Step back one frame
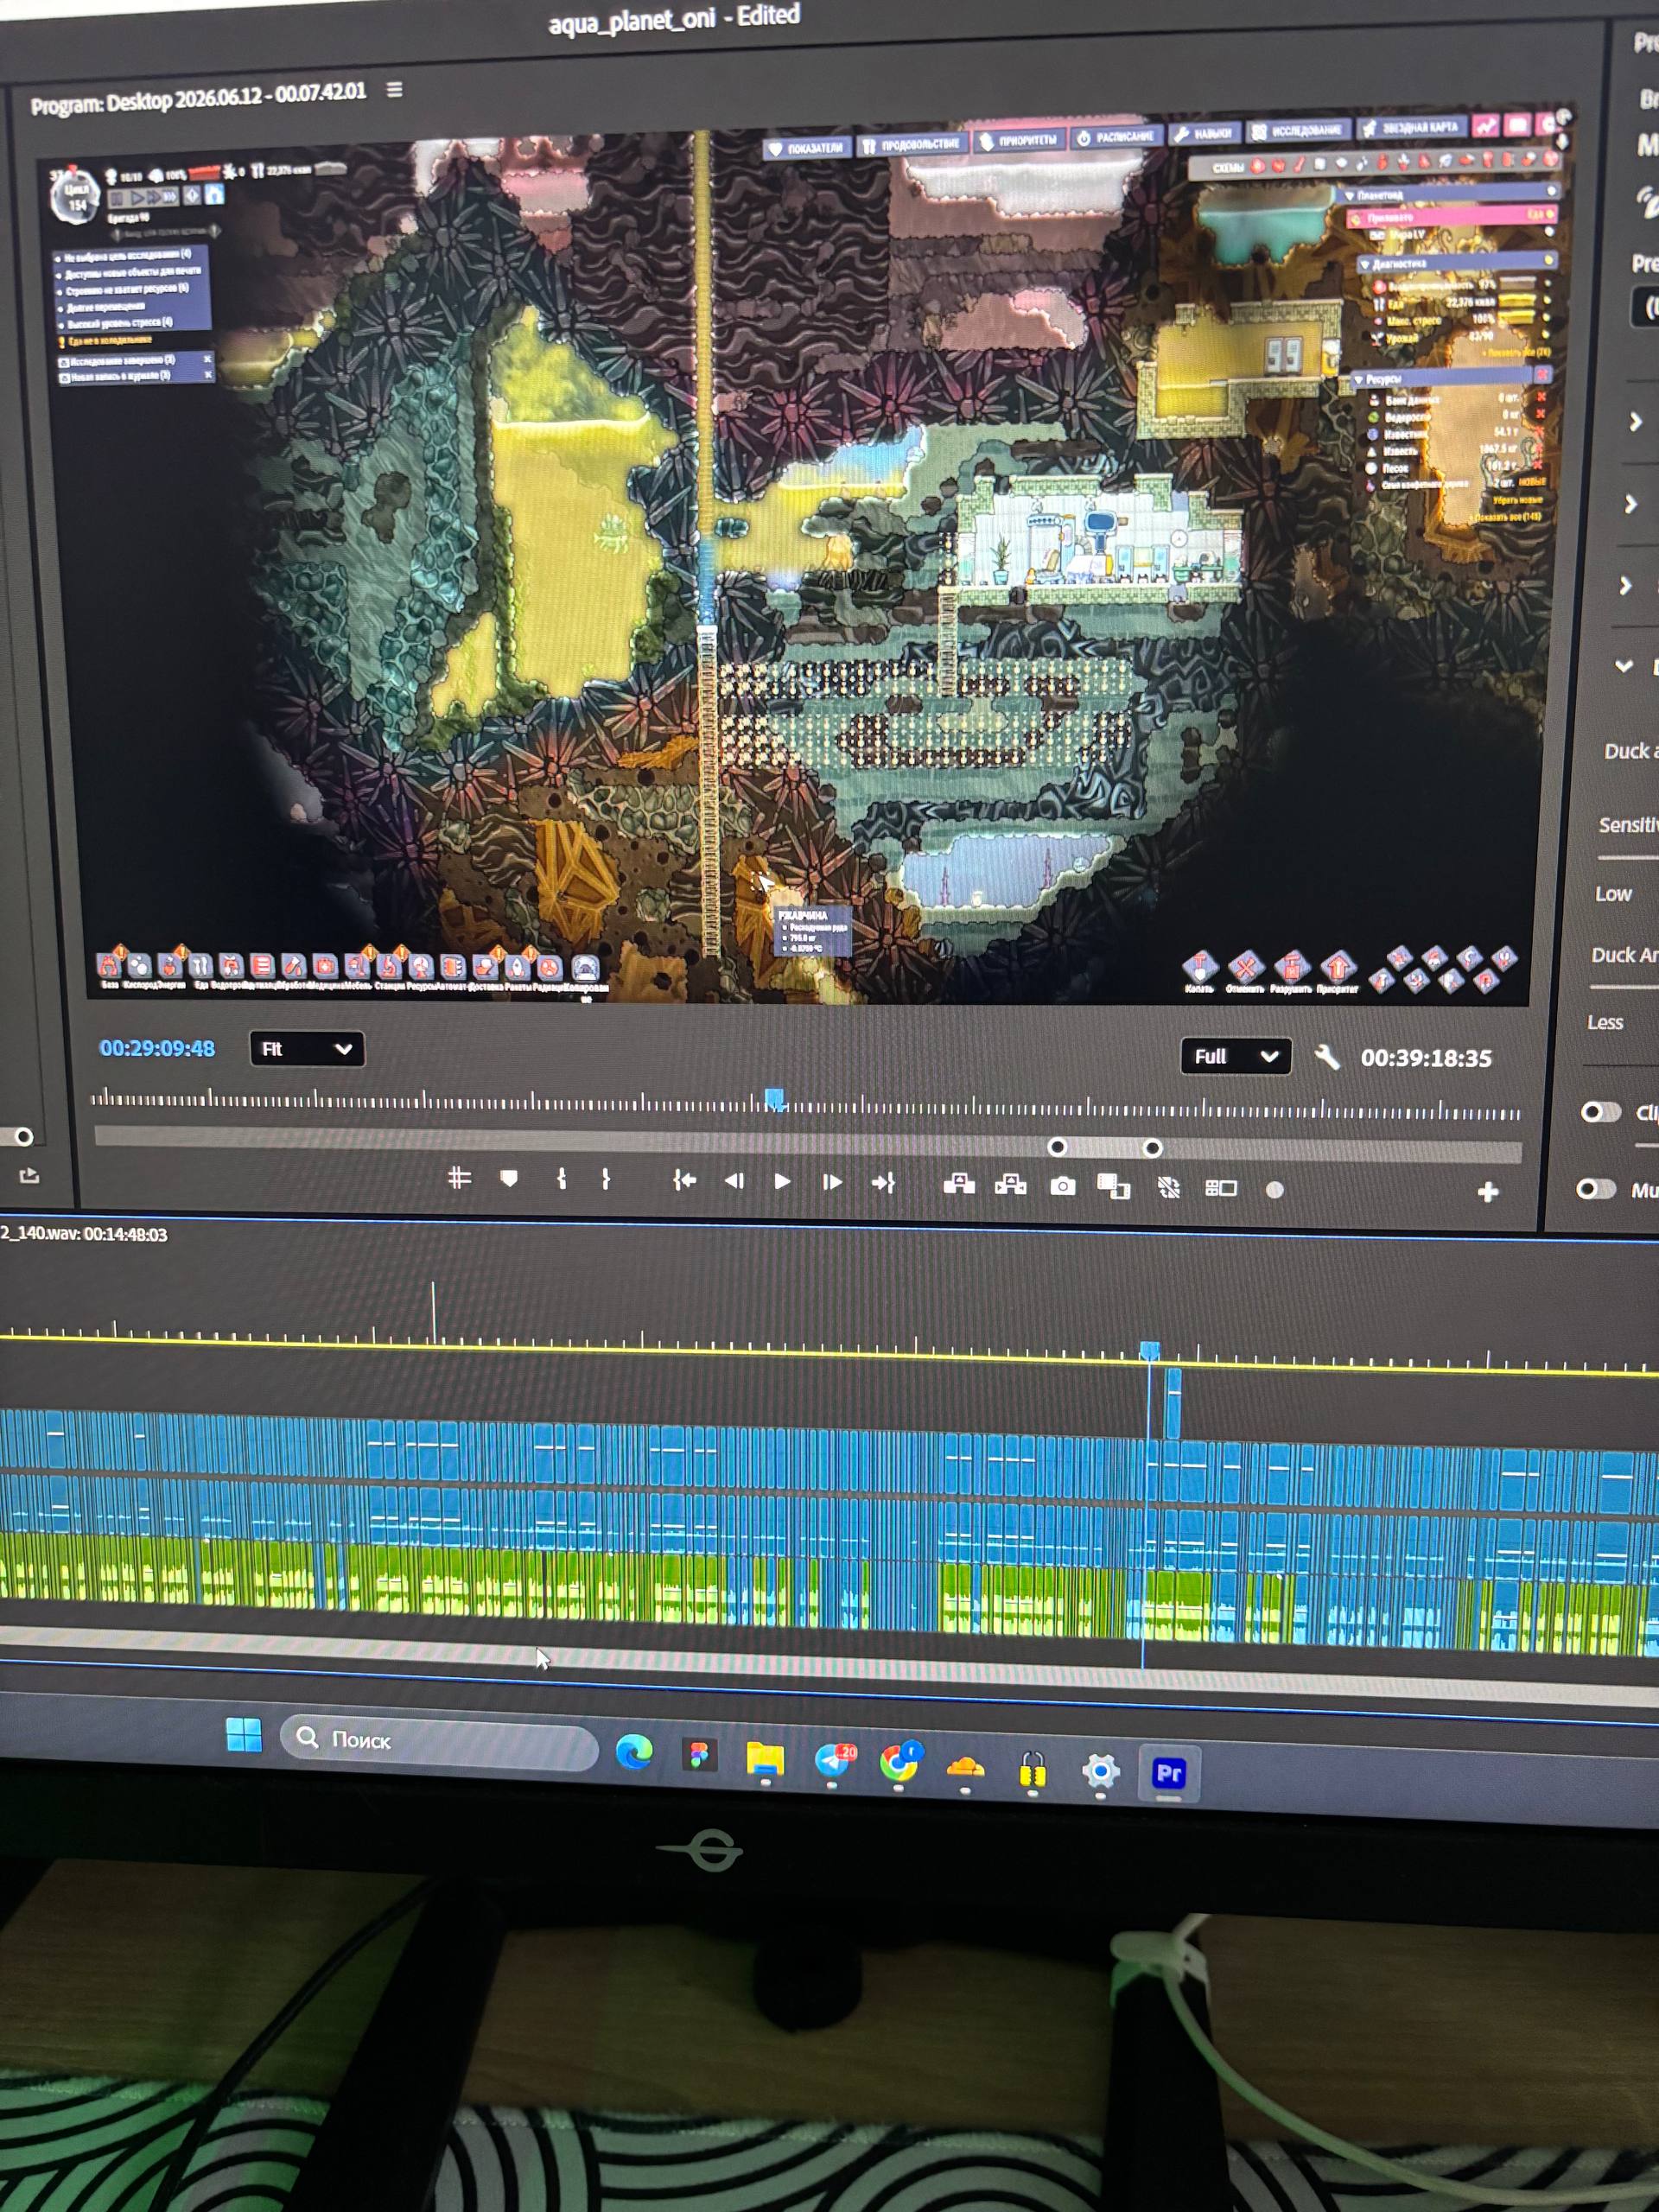 point(734,1181)
